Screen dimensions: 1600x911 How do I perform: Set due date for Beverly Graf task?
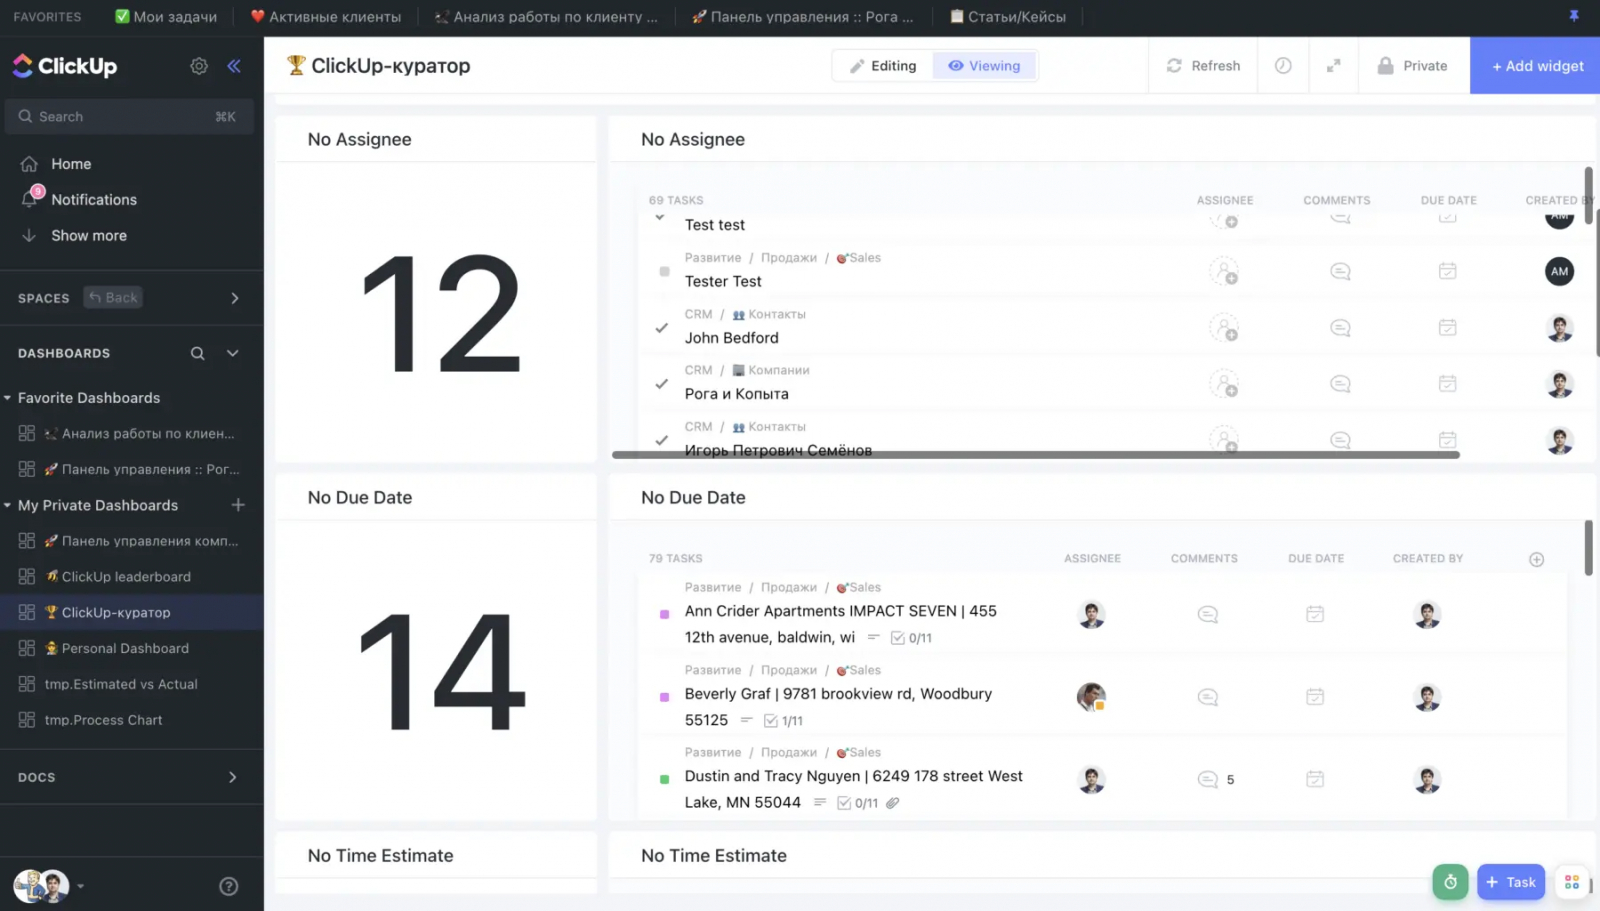1315,697
